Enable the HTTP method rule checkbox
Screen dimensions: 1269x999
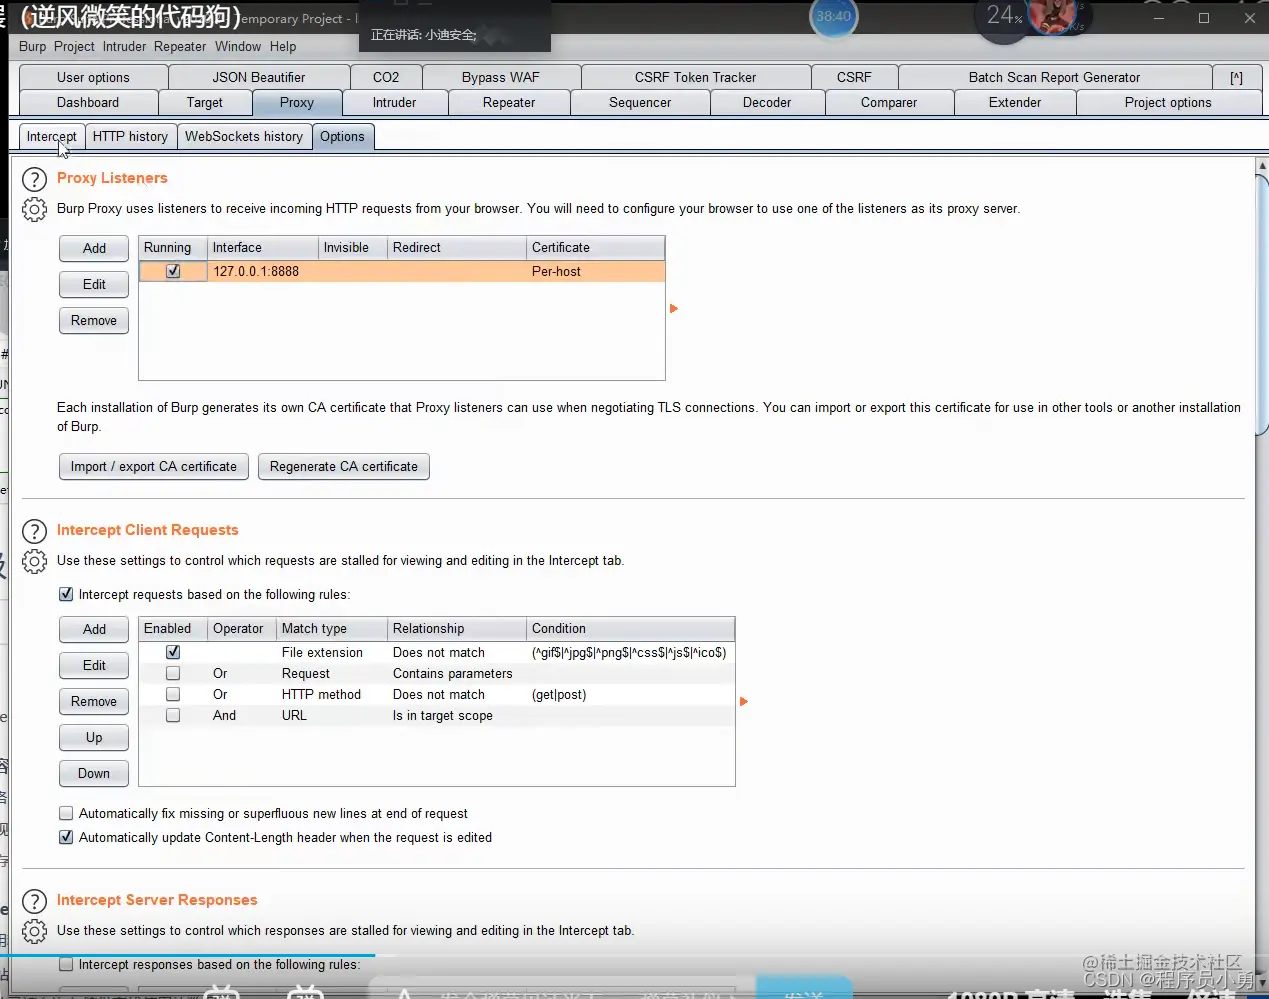click(173, 694)
